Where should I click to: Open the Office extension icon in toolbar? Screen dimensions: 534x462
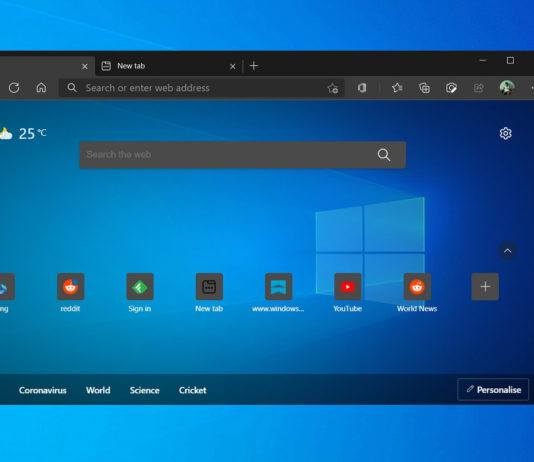coord(362,88)
